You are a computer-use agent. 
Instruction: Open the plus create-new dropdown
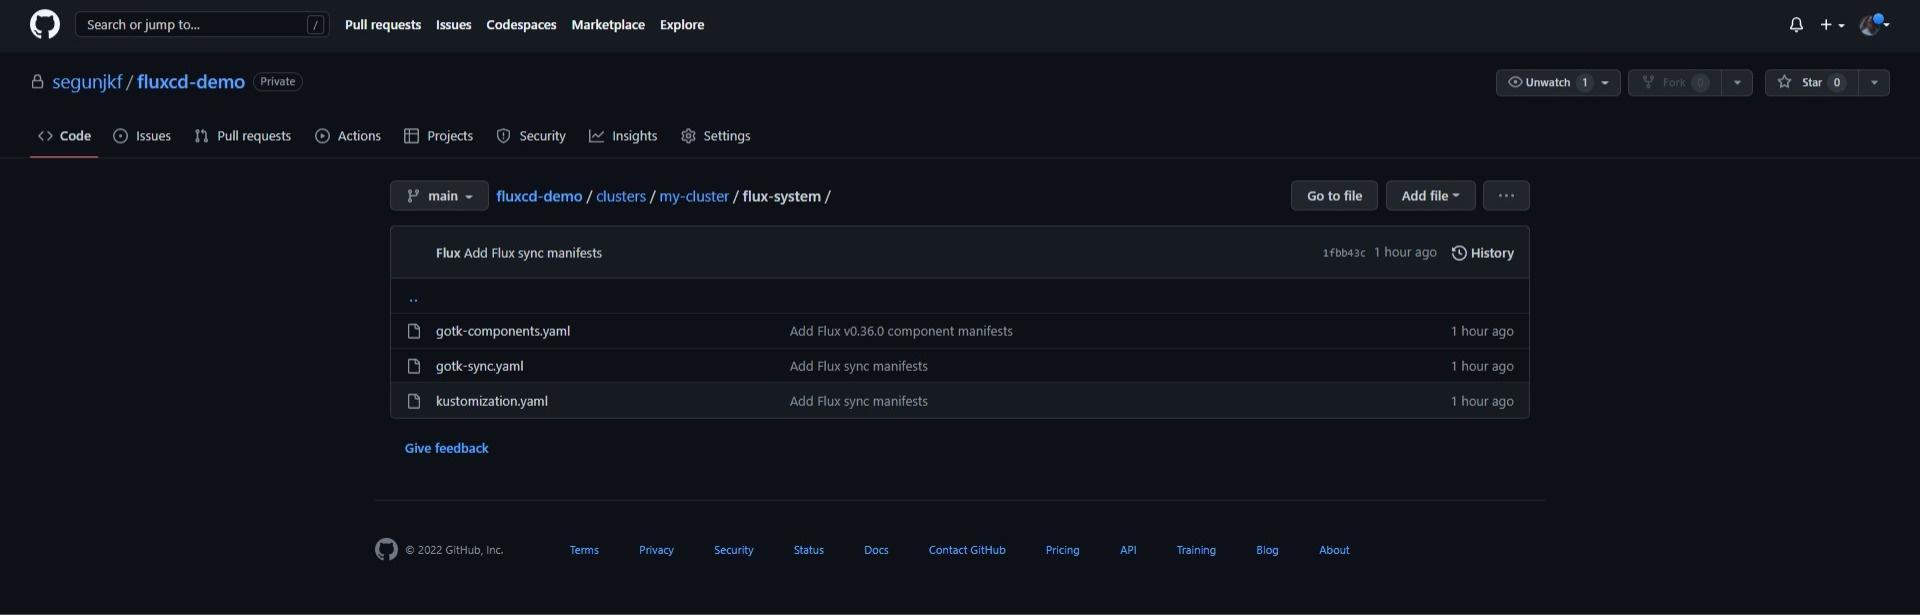tap(1832, 25)
